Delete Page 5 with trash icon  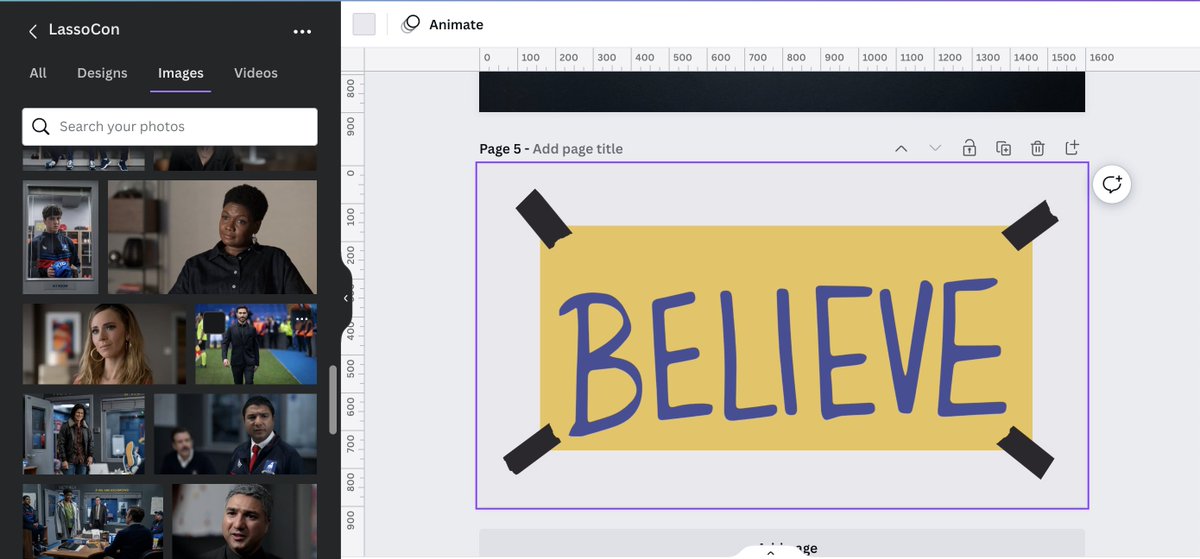(x=1038, y=148)
